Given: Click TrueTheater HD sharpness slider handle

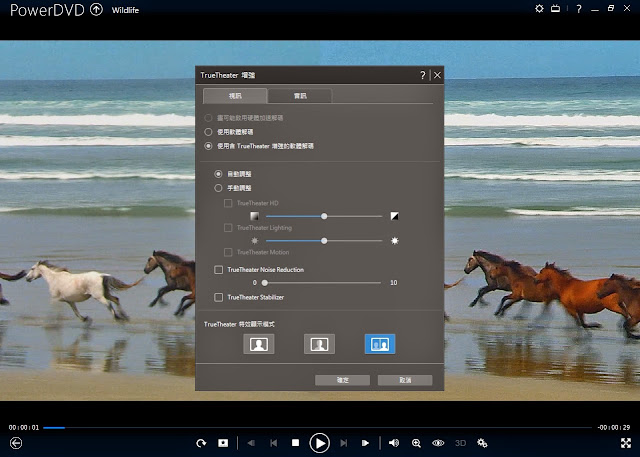Looking at the screenshot, I should [324, 216].
